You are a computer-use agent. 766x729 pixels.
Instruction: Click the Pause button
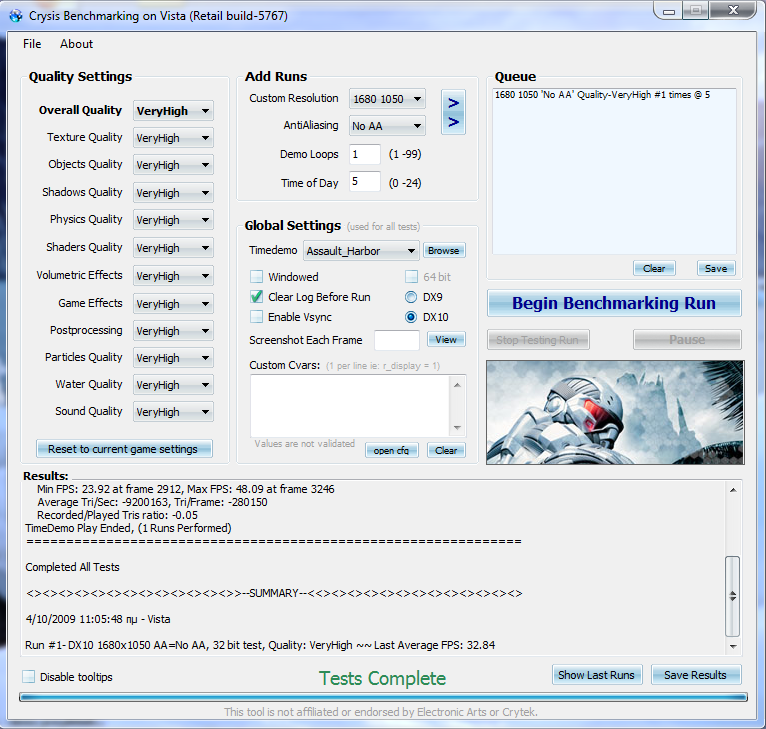click(x=687, y=340)
